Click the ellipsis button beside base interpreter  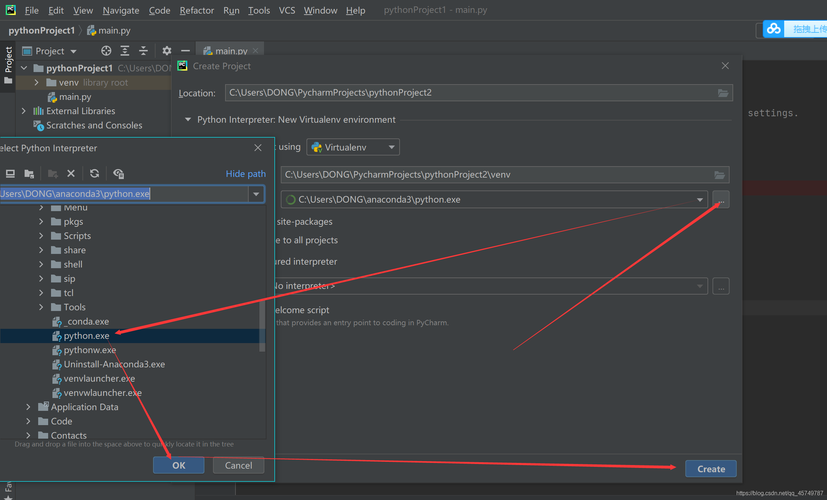(x=721, y=199)
